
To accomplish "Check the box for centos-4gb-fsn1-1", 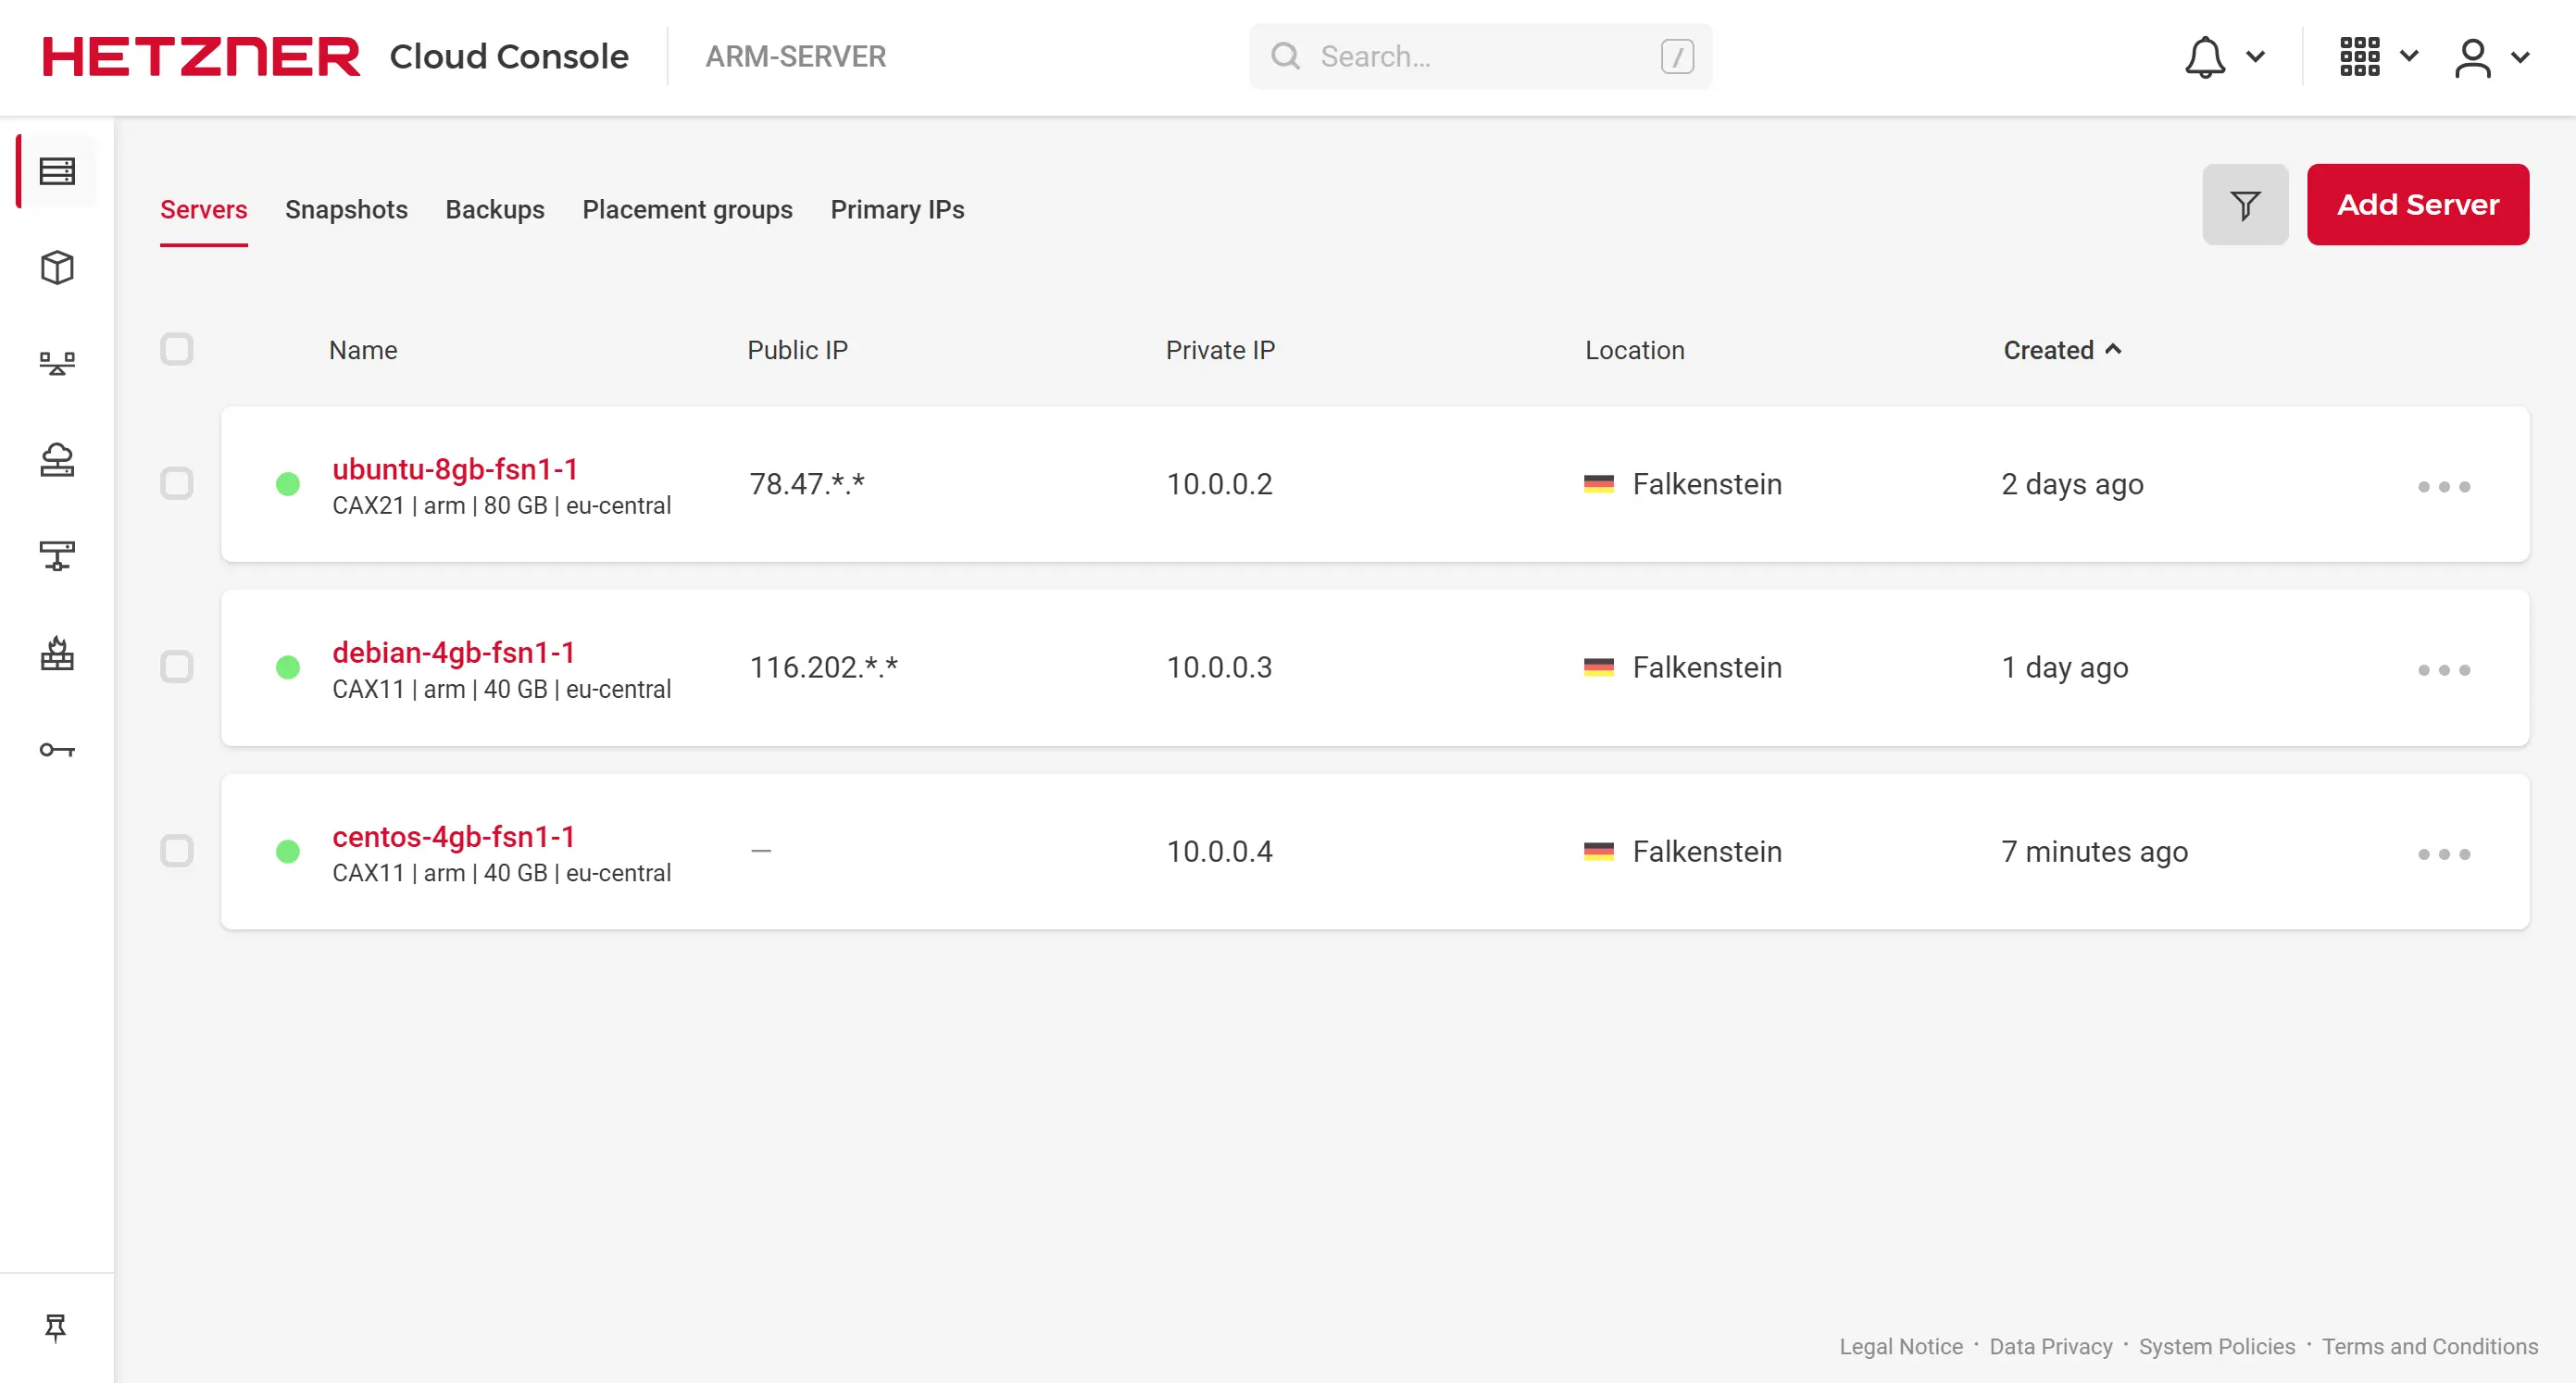I will pyautogui.click(x=177, y=851).
